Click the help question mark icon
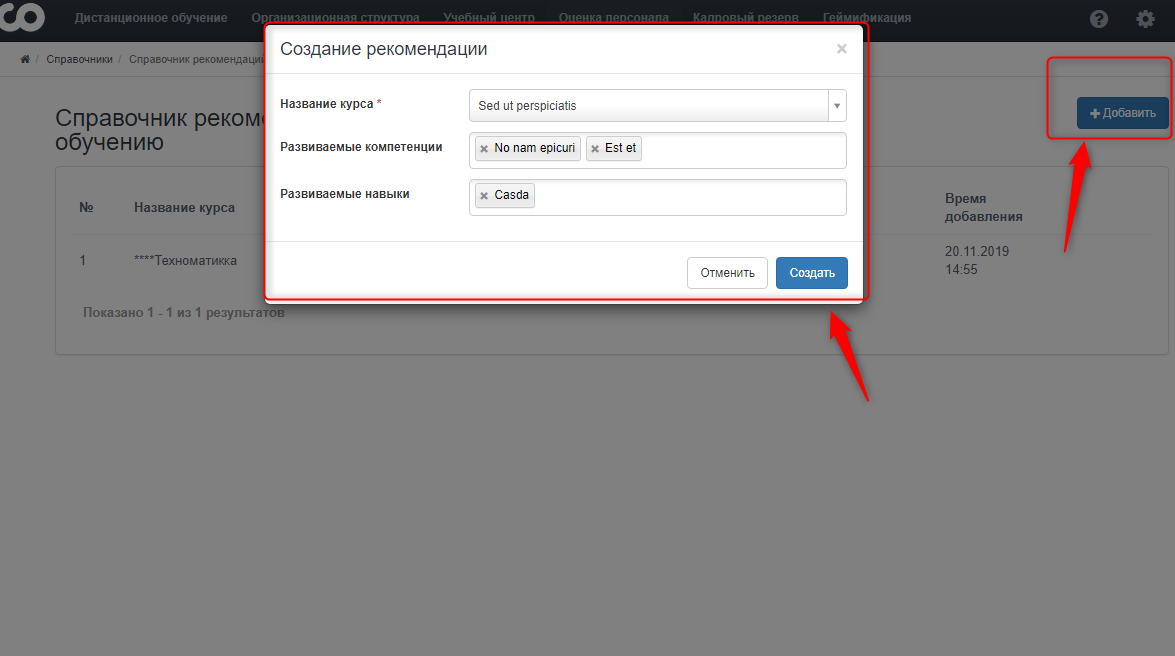1175x656 pixels. click(1099, 19)
